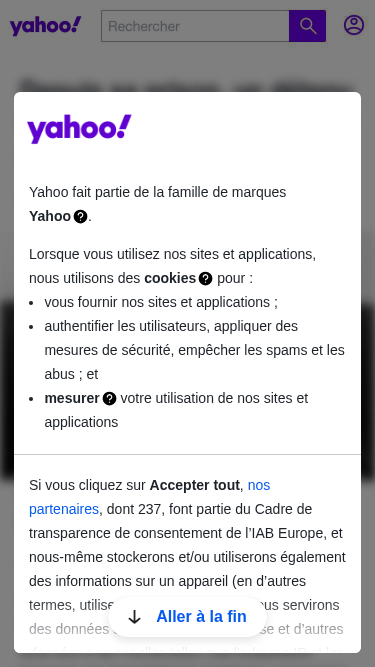This screenshot has height=667, width=375.
Task: Click the Yahoo logo in the header
Action: click(45, 26)
